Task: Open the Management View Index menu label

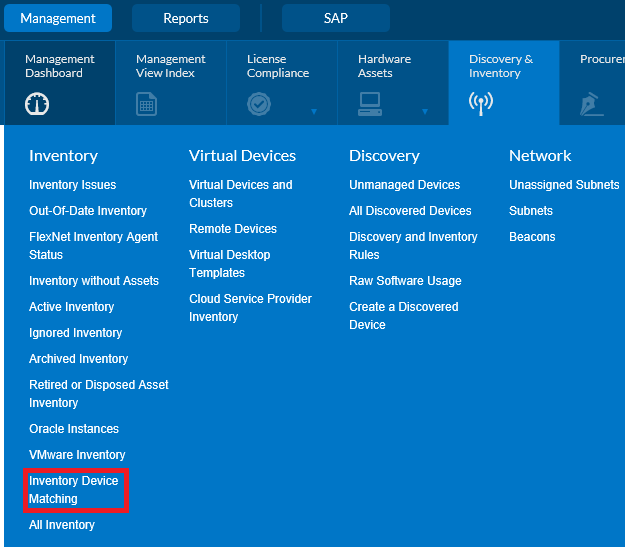Action: pyautogui.click(x=171, y=66)
